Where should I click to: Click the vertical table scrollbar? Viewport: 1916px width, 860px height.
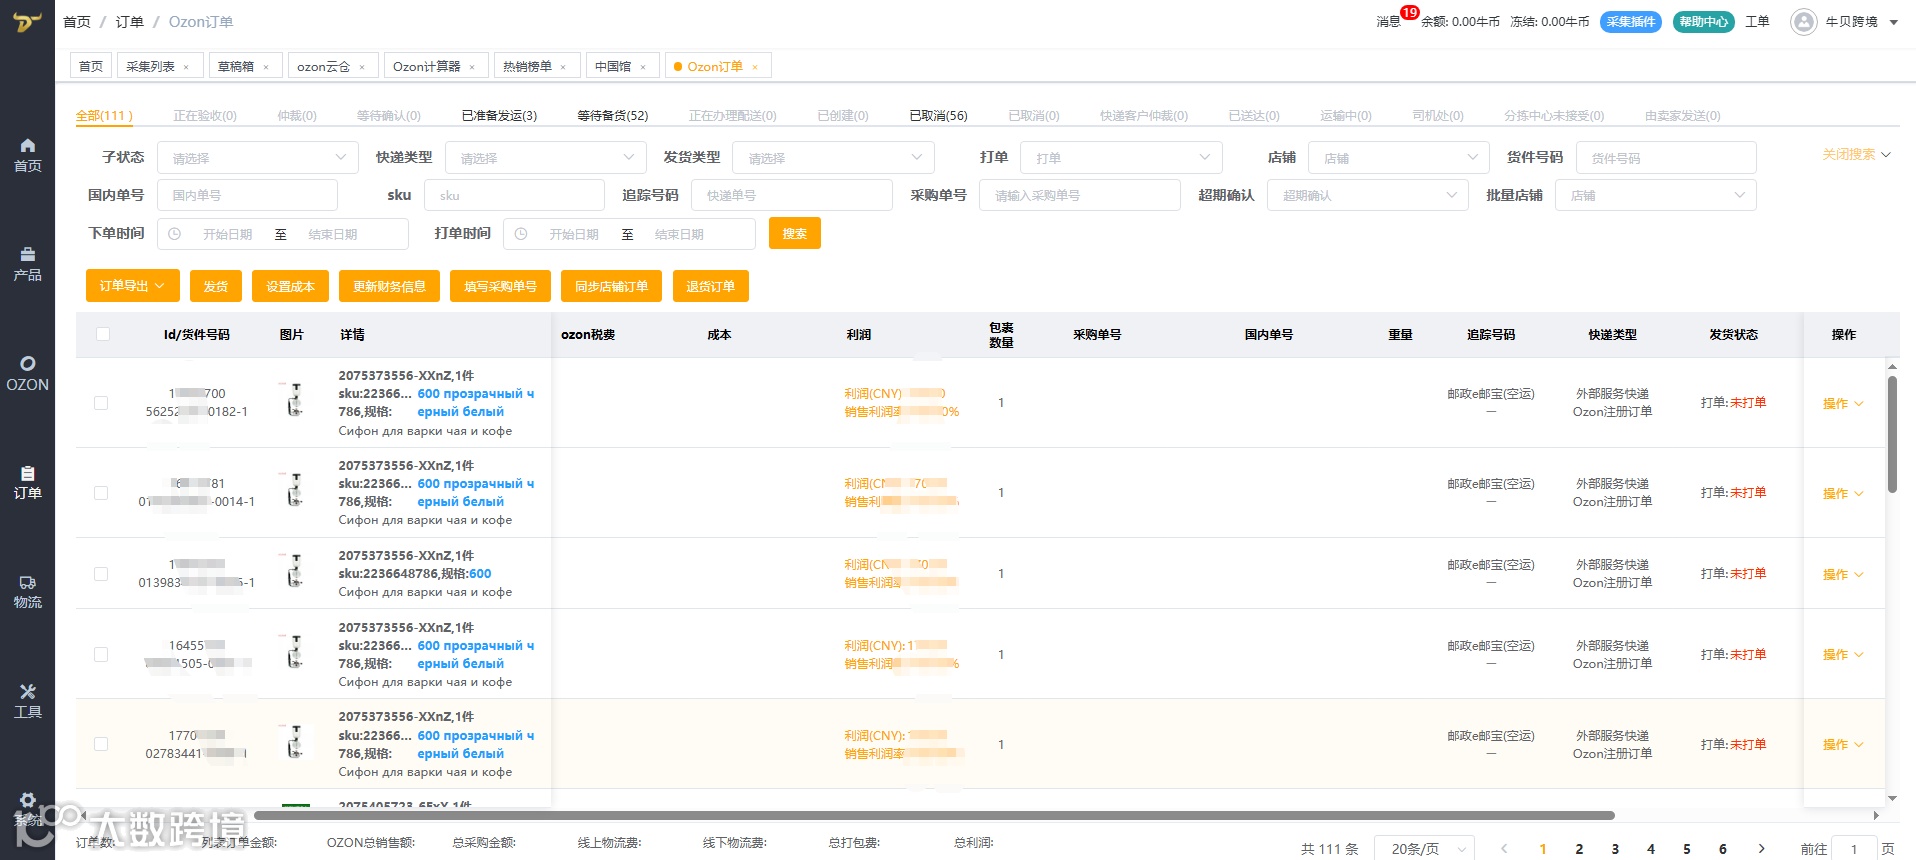point(1892,435)
